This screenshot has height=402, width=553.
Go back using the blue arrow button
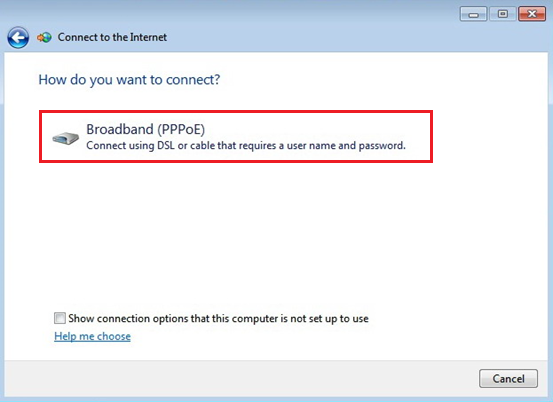coord(18,37)
